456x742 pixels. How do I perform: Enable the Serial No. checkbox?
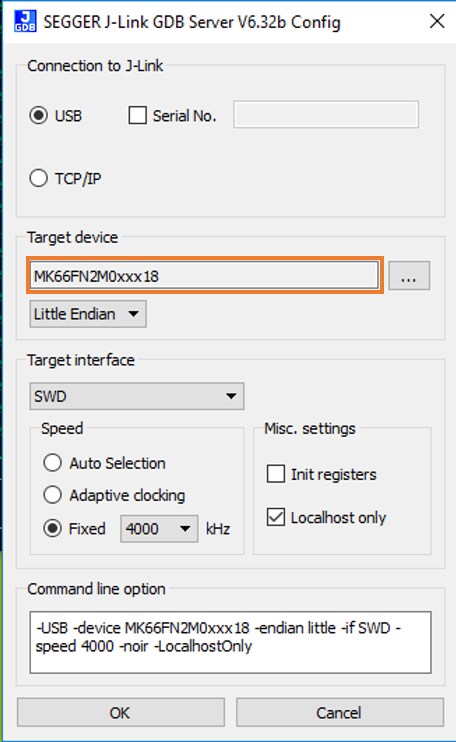click(138, 115)
